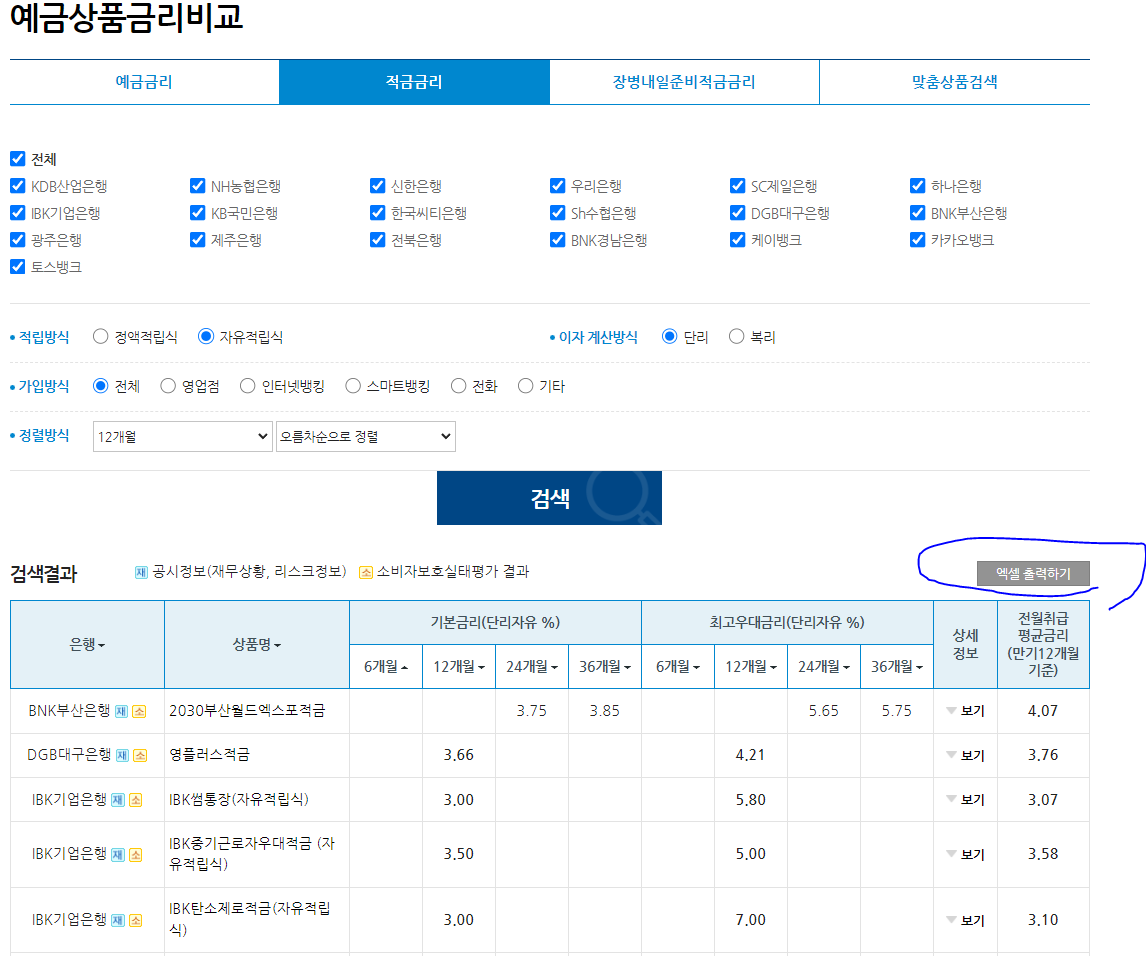
Task: Toggle the 전북은행 checkbox
Action: tap(377, 240)
